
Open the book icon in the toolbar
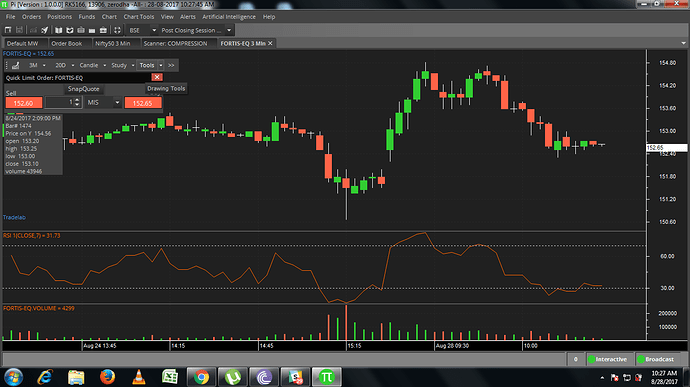pyautogui.click(x=59, y=30)
